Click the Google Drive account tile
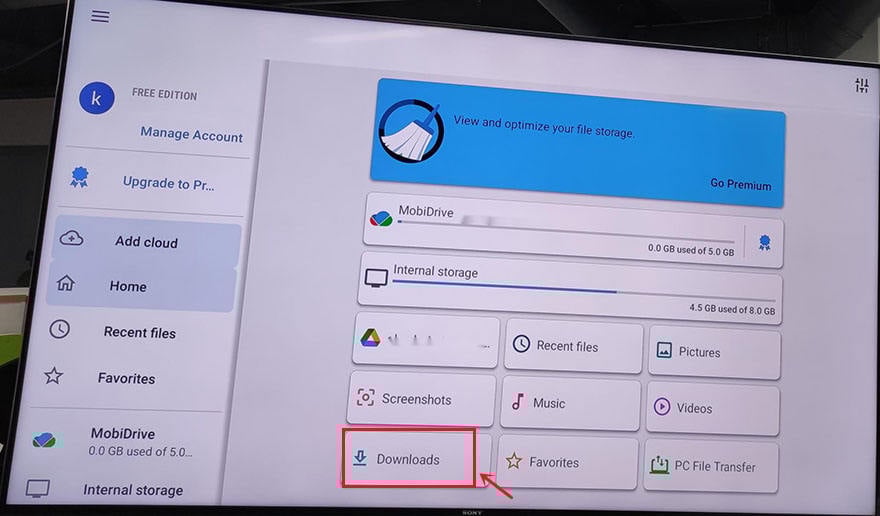The image size is (880, 516). click(425, 342)
